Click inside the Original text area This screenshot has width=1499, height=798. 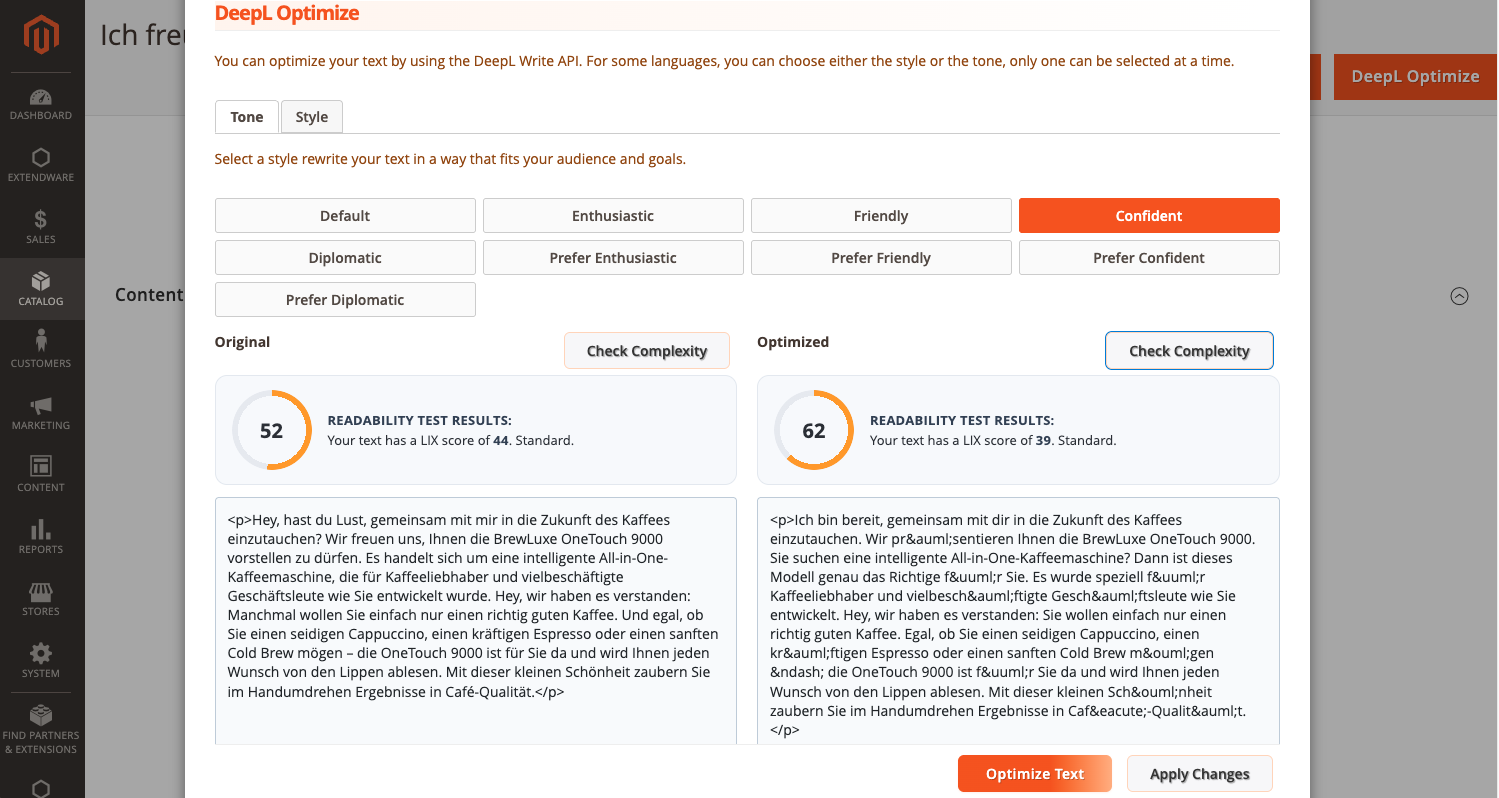pos(475,620)
